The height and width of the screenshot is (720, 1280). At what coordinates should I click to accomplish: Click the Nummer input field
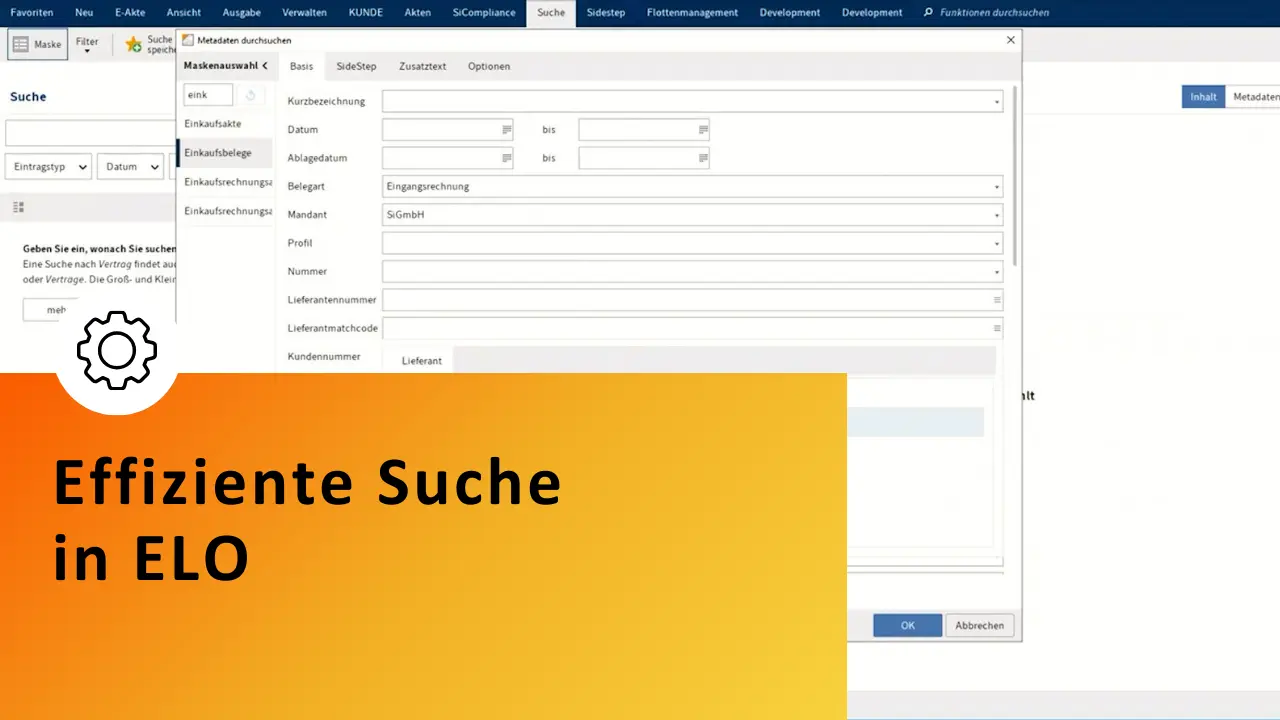692,272
